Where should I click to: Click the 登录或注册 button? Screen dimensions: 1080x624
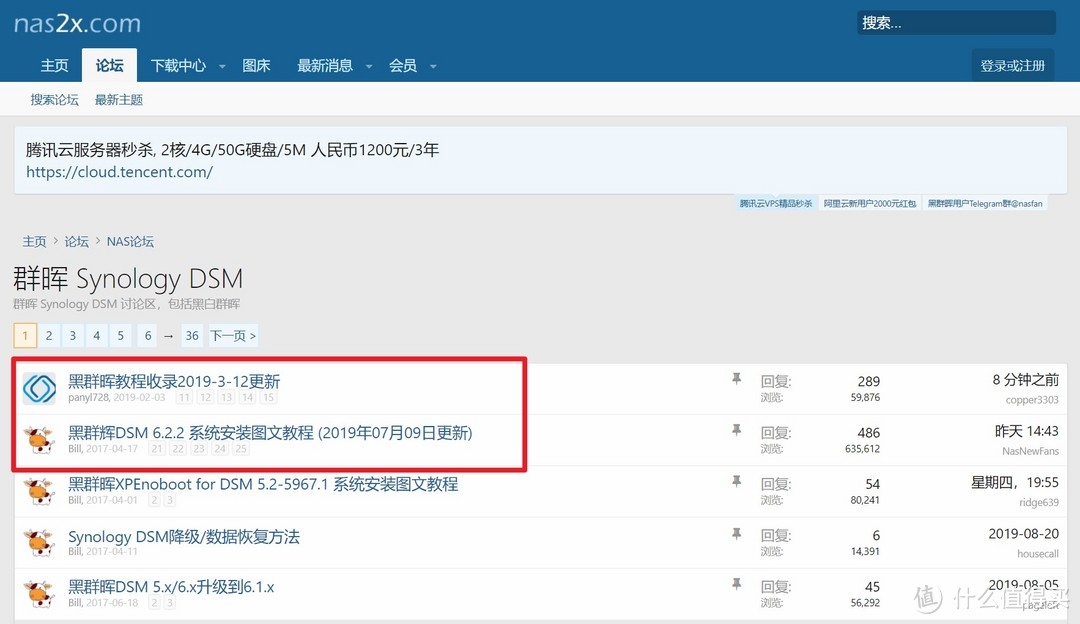click(x=1012, y=65)
